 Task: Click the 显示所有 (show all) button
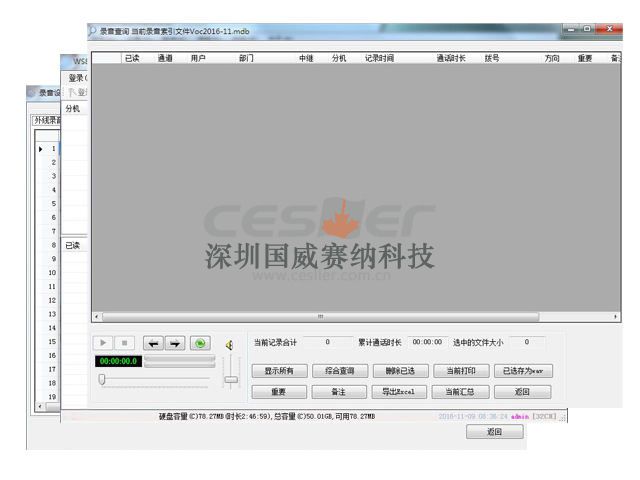tap(280, 371)
